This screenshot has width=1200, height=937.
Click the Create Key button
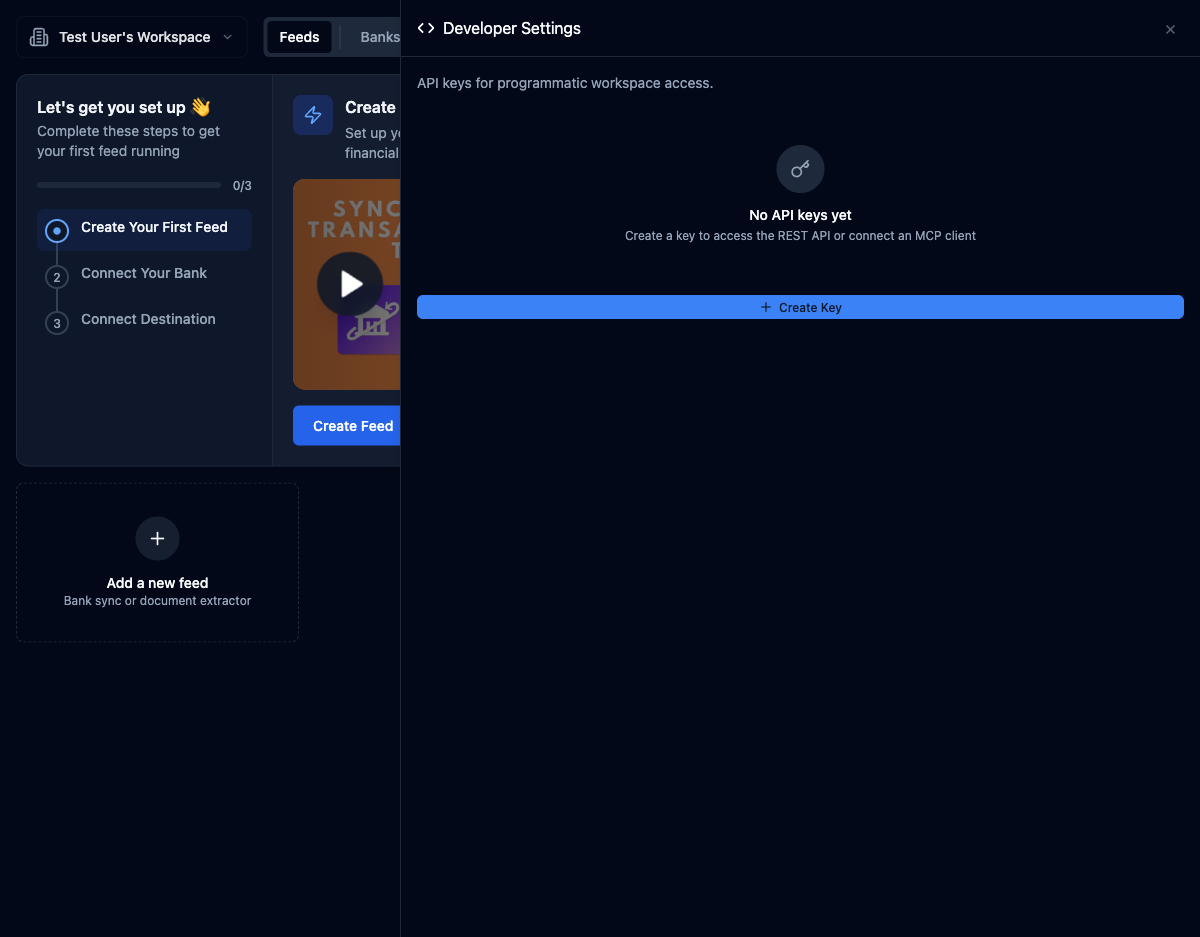800,307
